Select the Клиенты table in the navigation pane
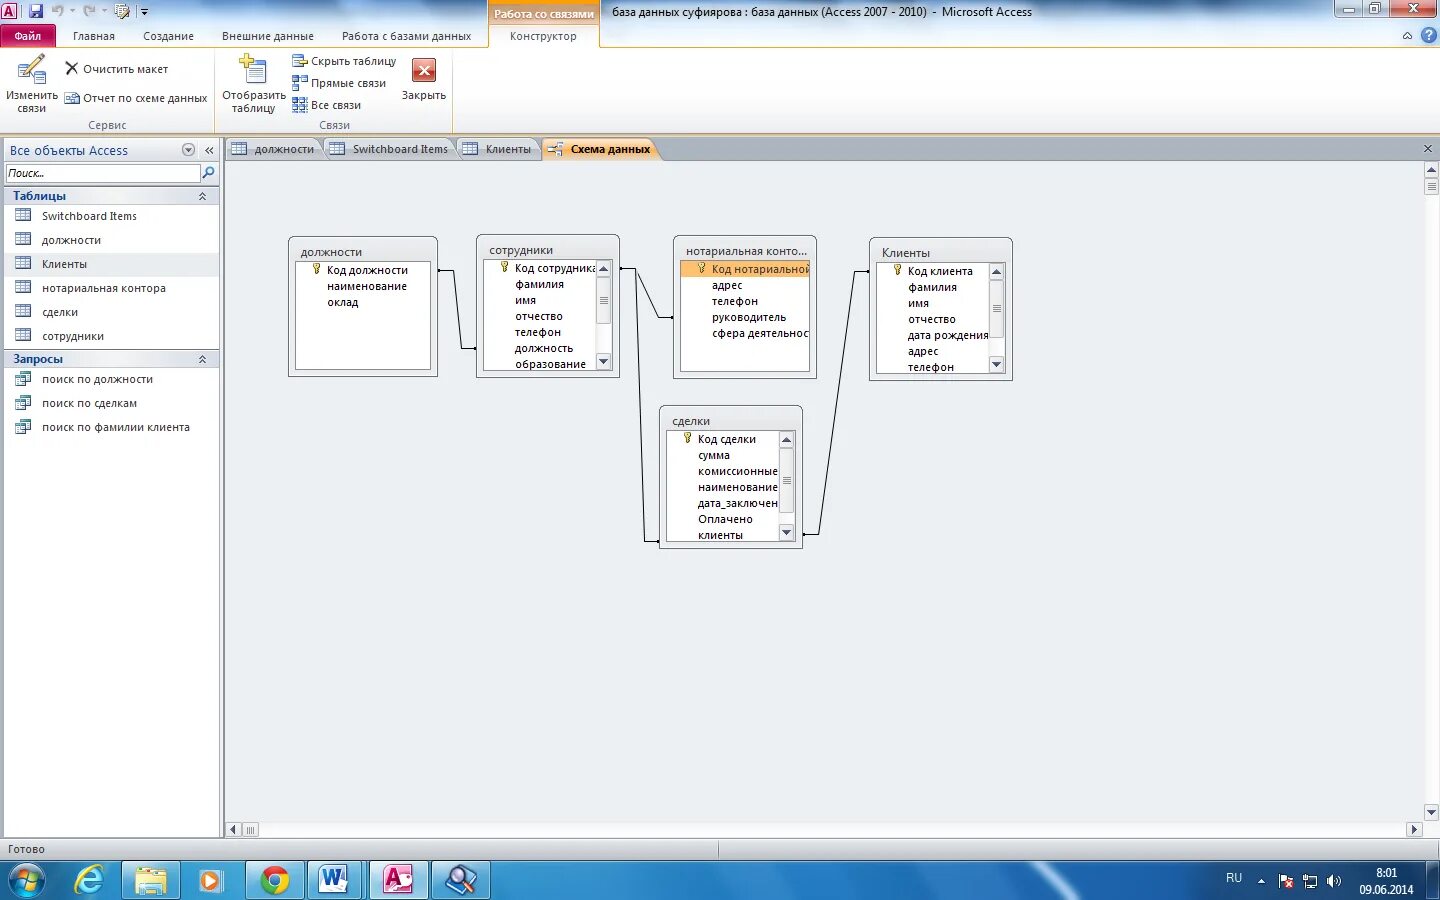Viewport: 1440px width, 900px height. (111, 264)
